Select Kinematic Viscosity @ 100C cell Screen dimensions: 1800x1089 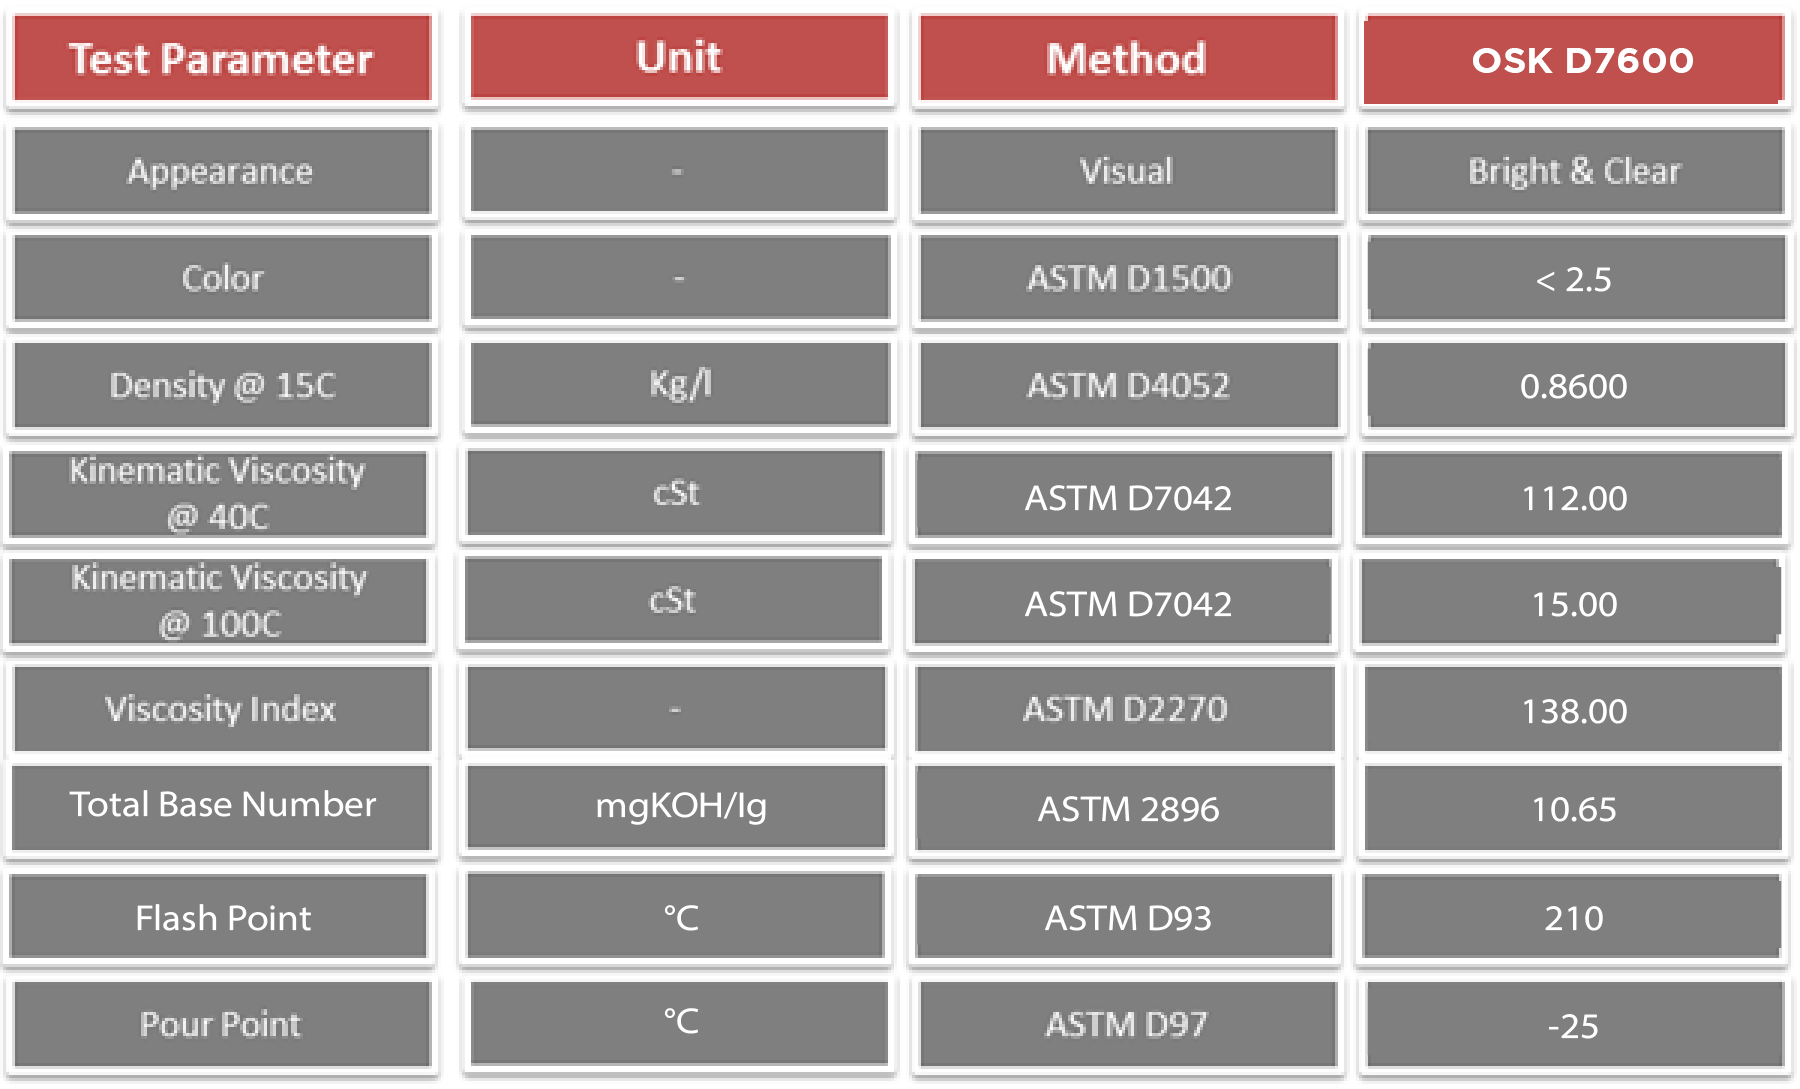(218, 601)
